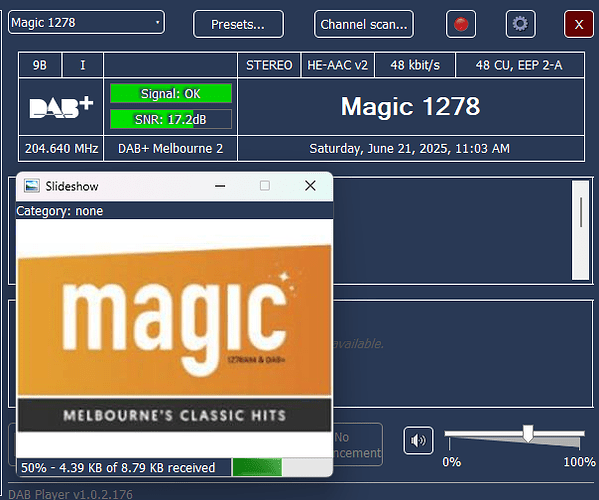Click the slideshow download progress bar
The height and width of the screenshot is (500, 599).
pos(282,468)
